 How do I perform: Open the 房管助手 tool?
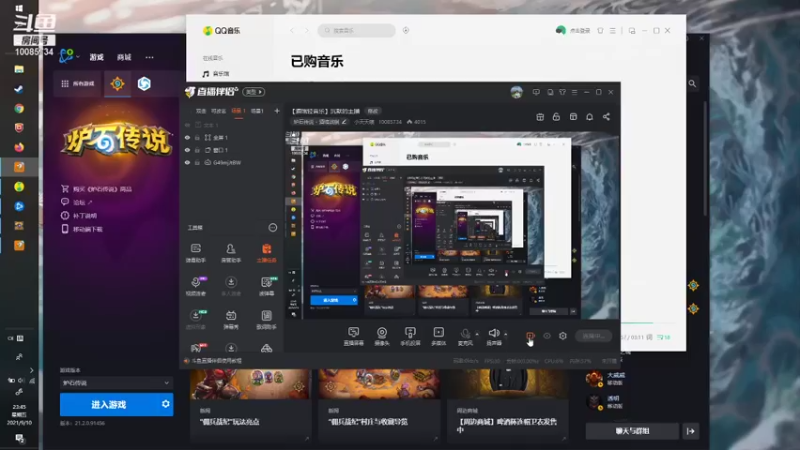point(231,253)
